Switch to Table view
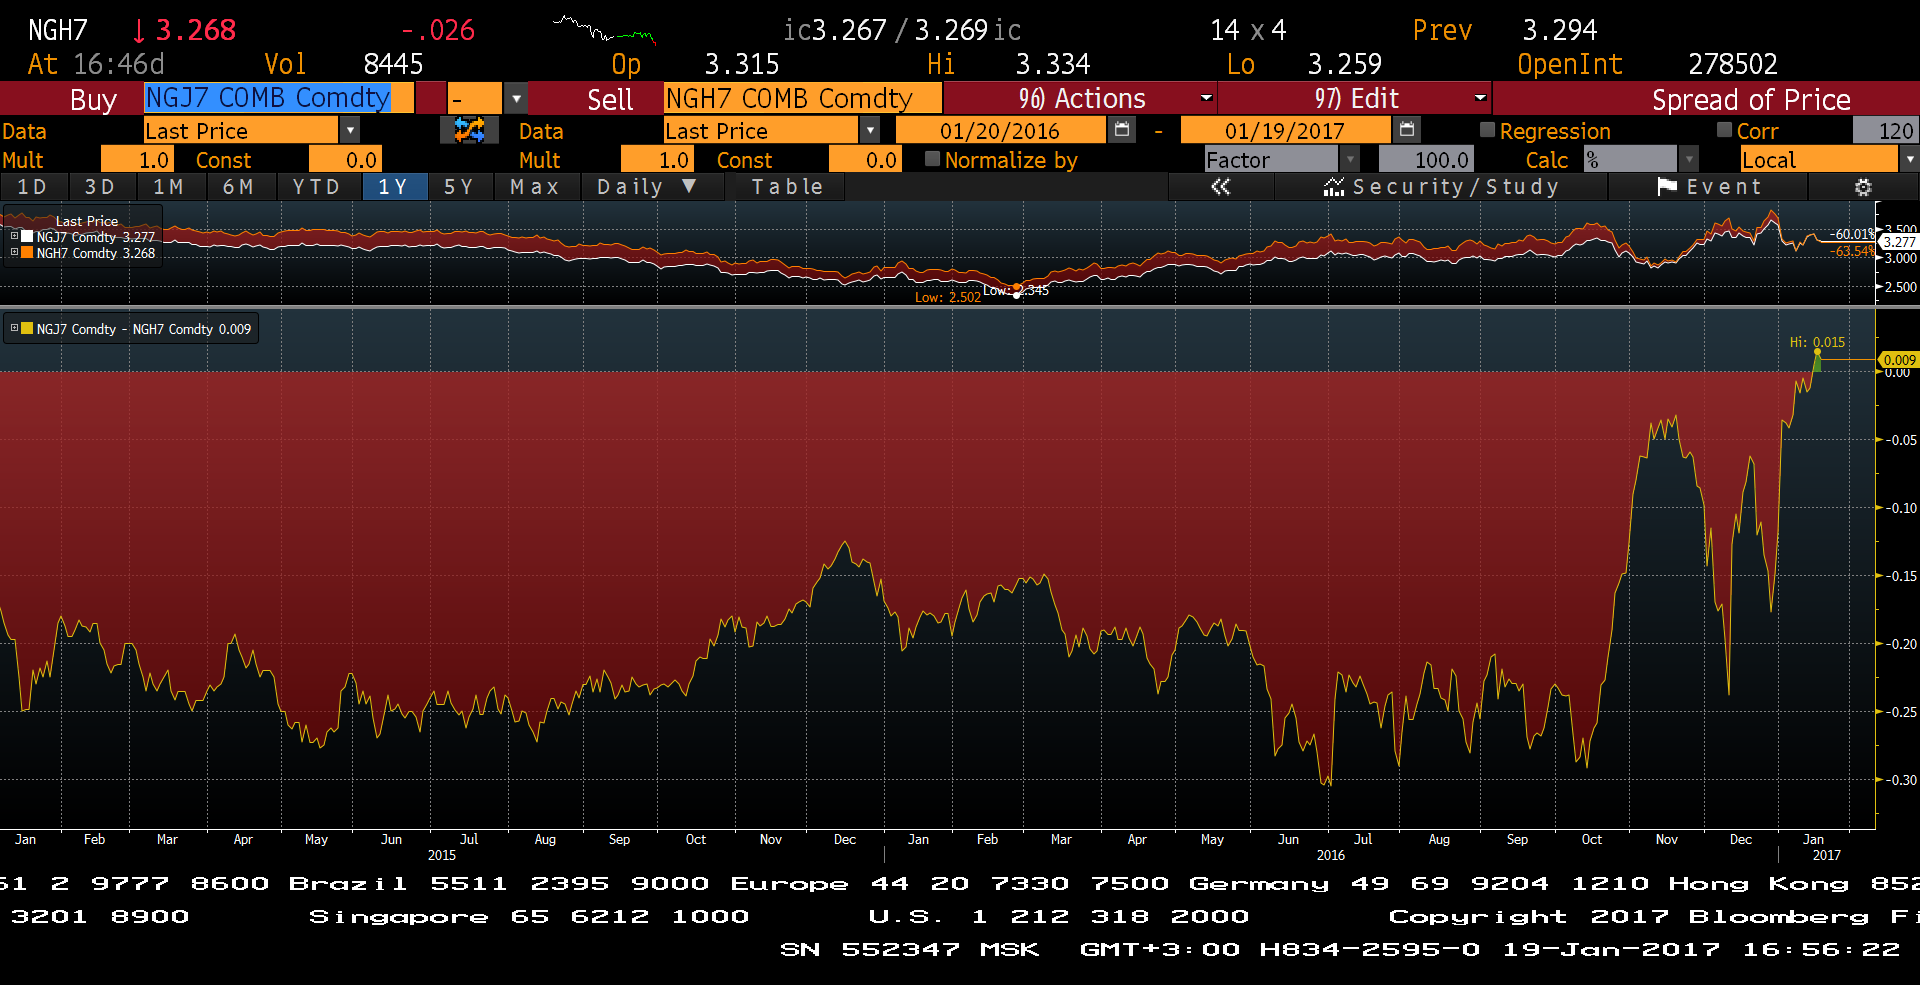Image resolution: width=1920 pixels, height=985 pixels. click(788, 187)
